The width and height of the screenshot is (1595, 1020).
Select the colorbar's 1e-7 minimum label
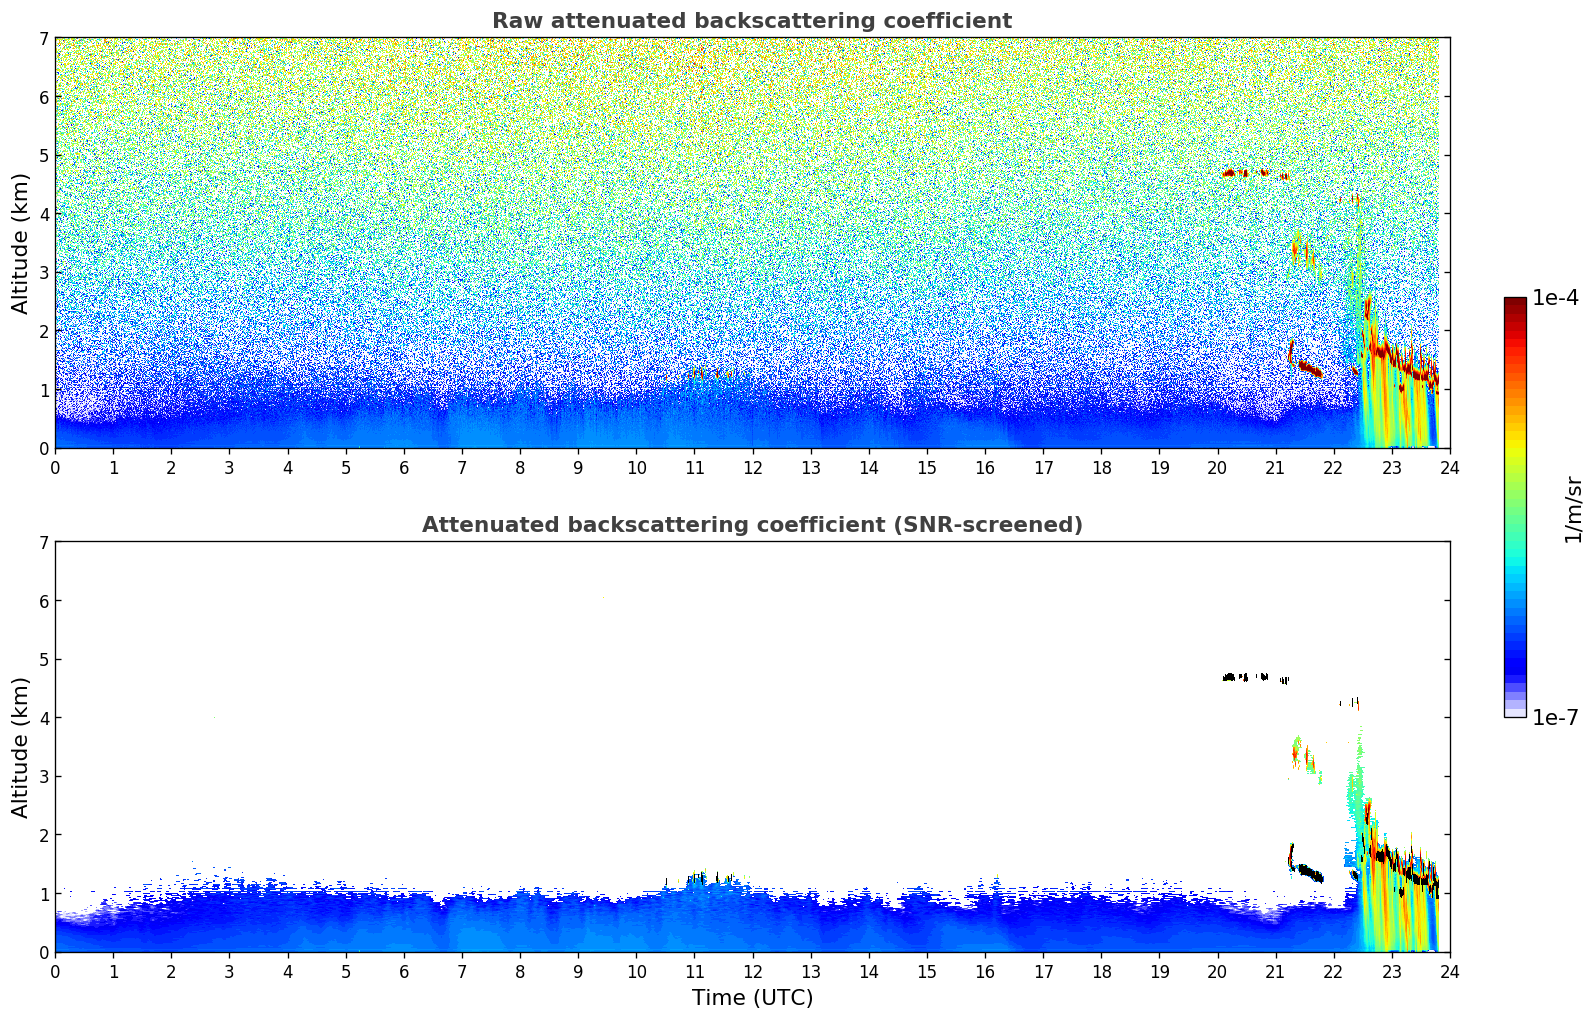[1554, 718]
